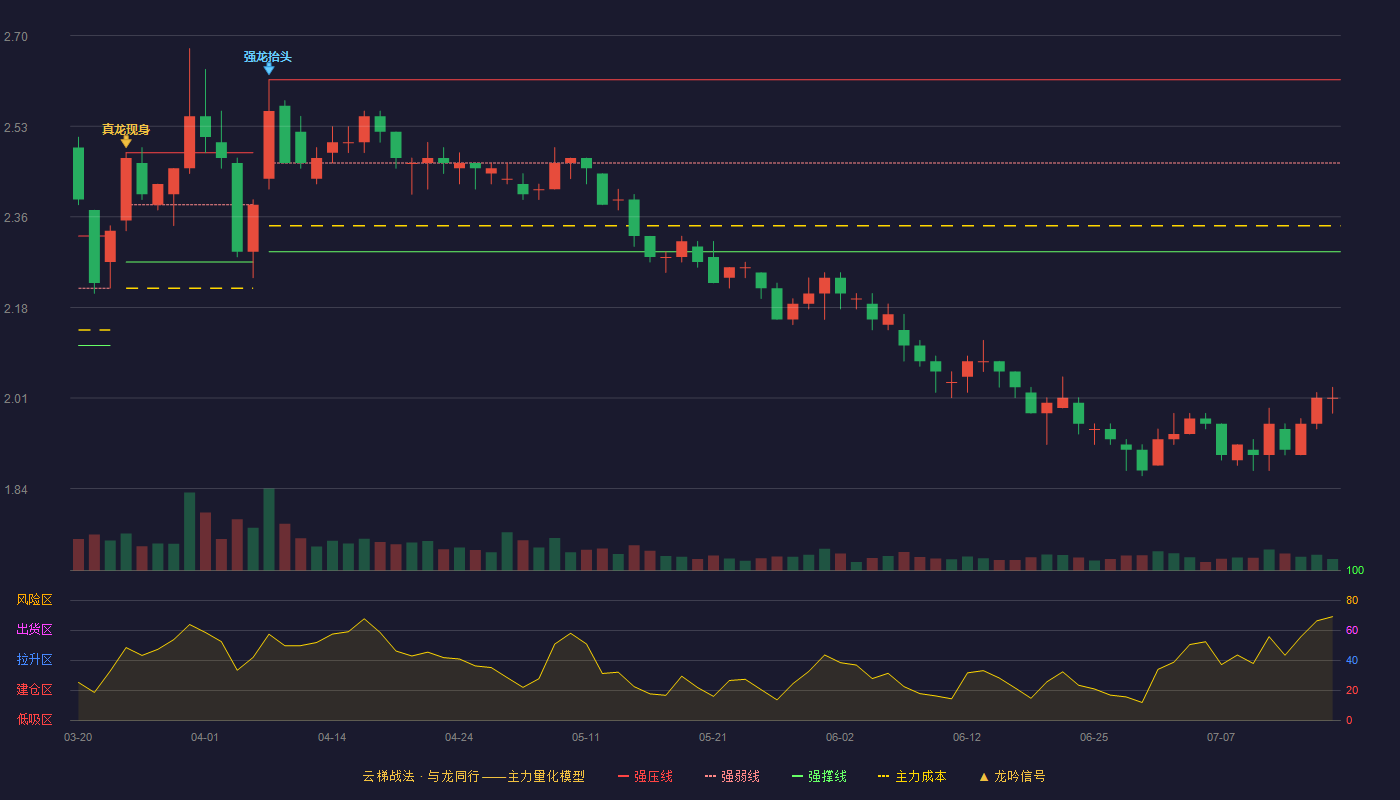This screenshot has height=800, width=1400.
Task: Click the 06-25 date label
Action: point(1094,737)
